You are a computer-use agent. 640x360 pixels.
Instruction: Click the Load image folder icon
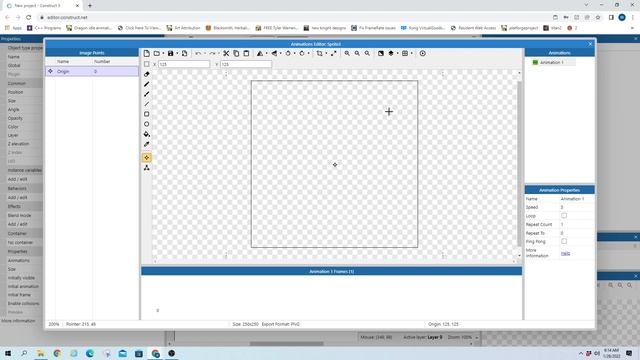point(157,53)
